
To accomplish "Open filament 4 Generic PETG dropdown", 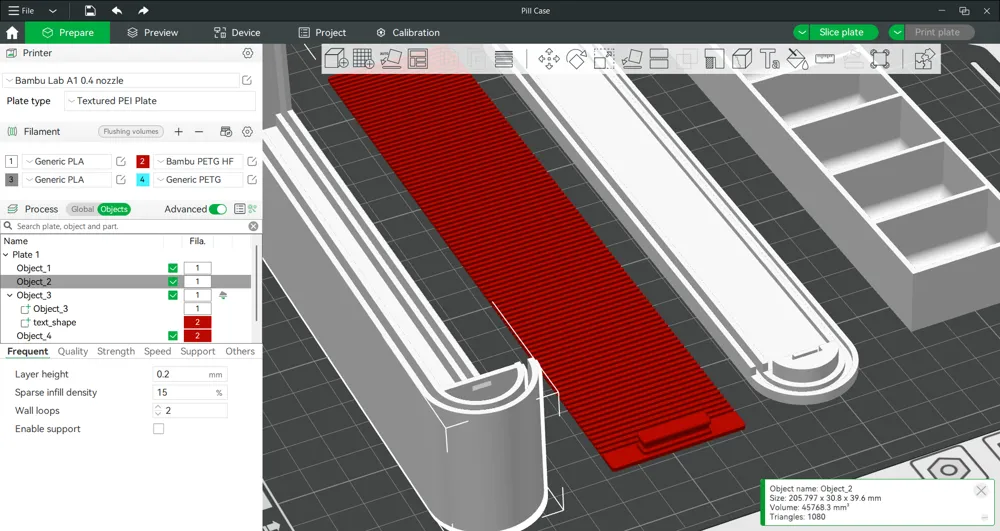I will coord(198,179).
